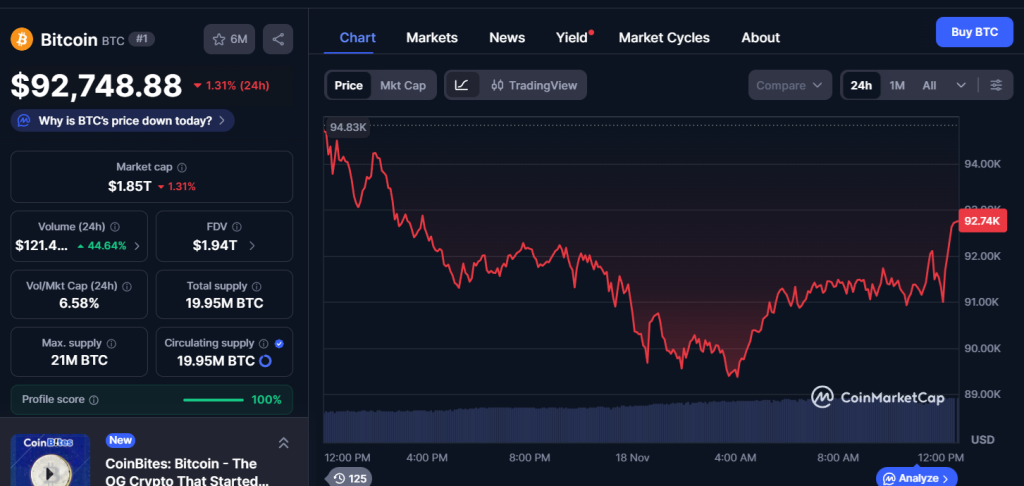Click the New badge on CoinBites
Screen dimensions: 1024x486
[121, 440]
